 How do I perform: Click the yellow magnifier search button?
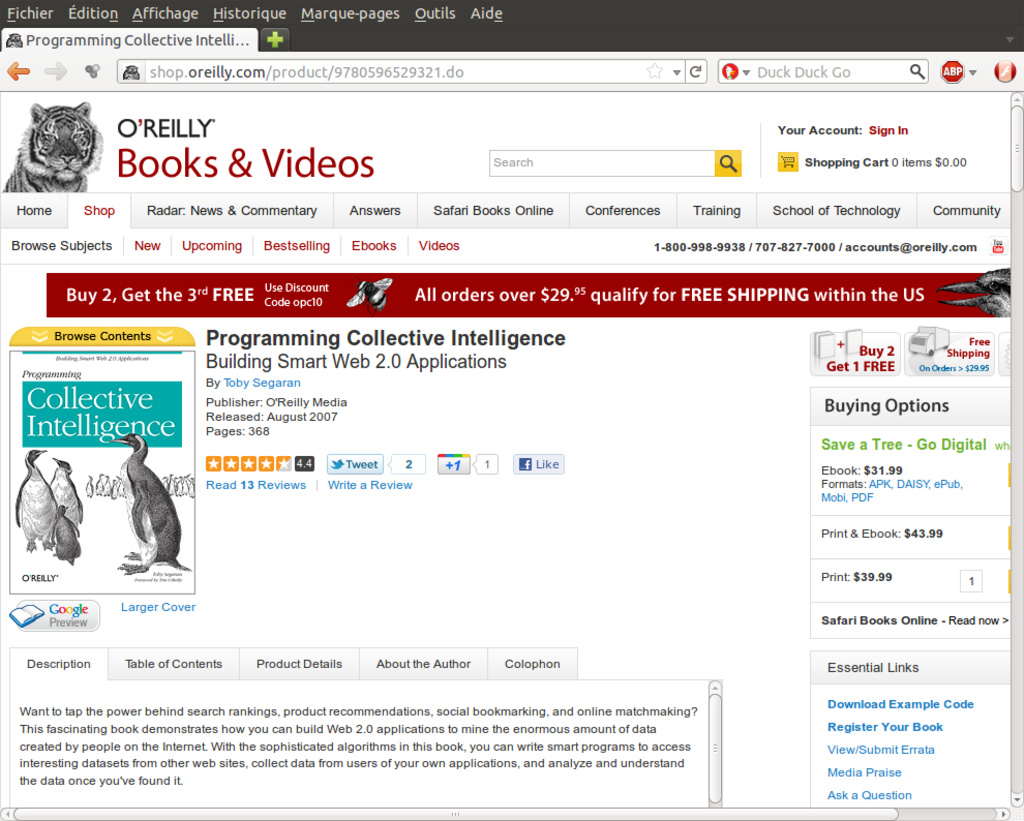728,163
